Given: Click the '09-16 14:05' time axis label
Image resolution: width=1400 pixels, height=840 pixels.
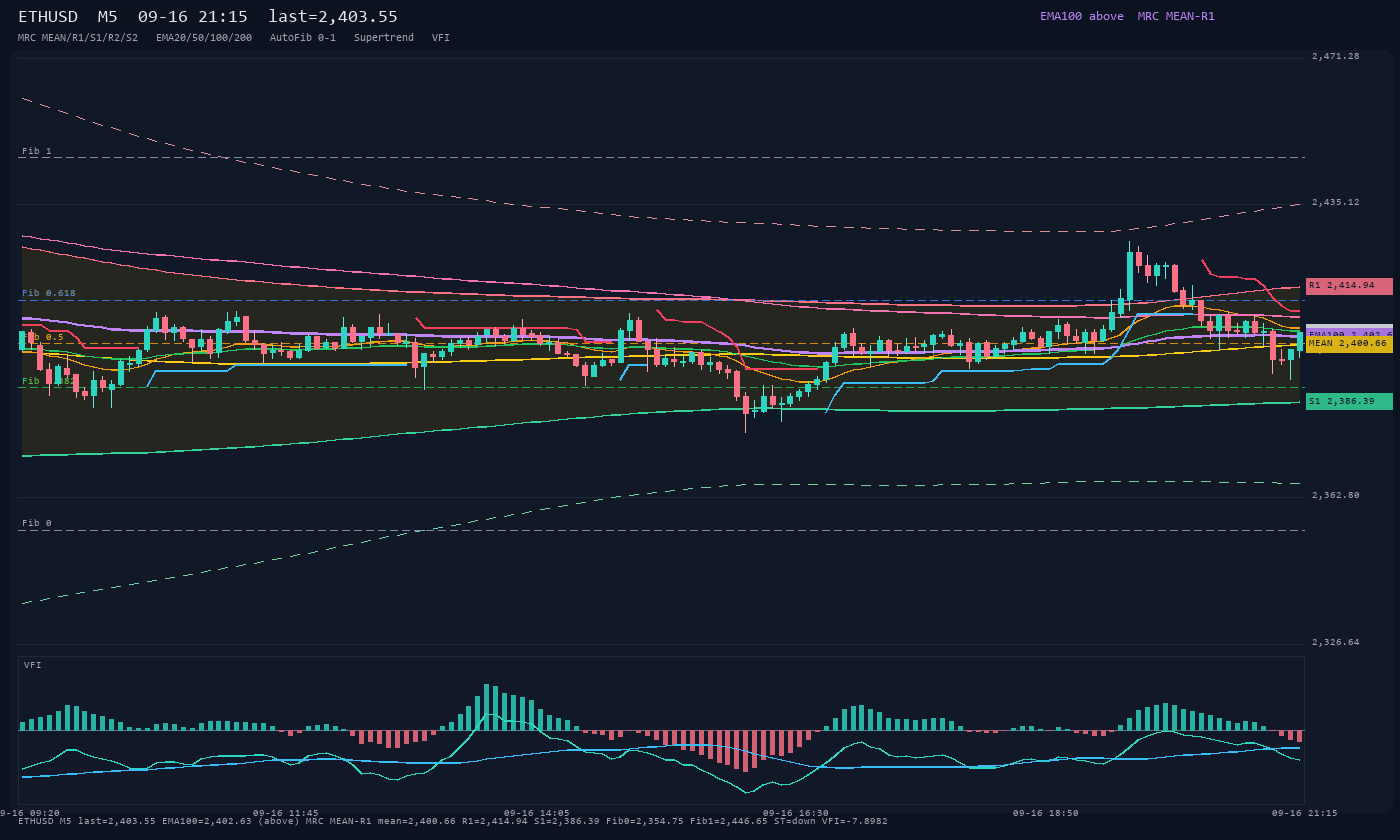Looking at the screenshot, I should tap(537, 813).
